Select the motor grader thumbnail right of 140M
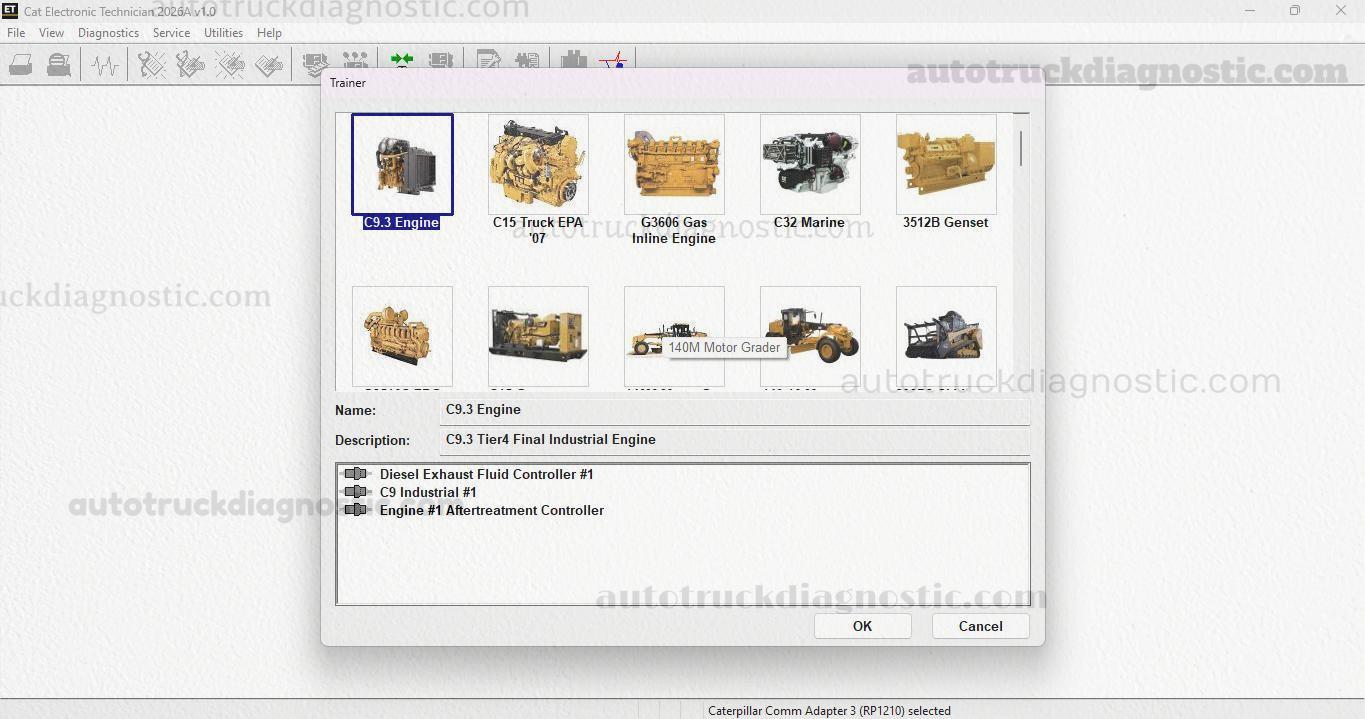This screenshot has height=719, width=1365. tap(810, 336)
